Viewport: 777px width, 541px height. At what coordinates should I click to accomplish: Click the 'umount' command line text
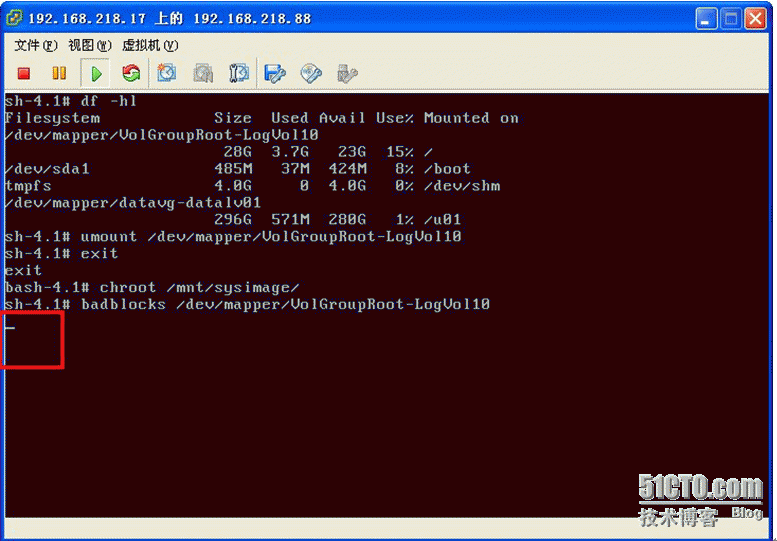pos(233,236)
